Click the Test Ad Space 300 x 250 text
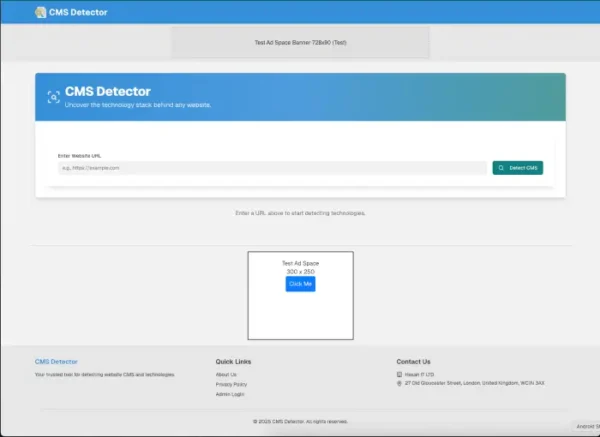Viewport: 600px width, 437px height. click(x=300, y=267)
